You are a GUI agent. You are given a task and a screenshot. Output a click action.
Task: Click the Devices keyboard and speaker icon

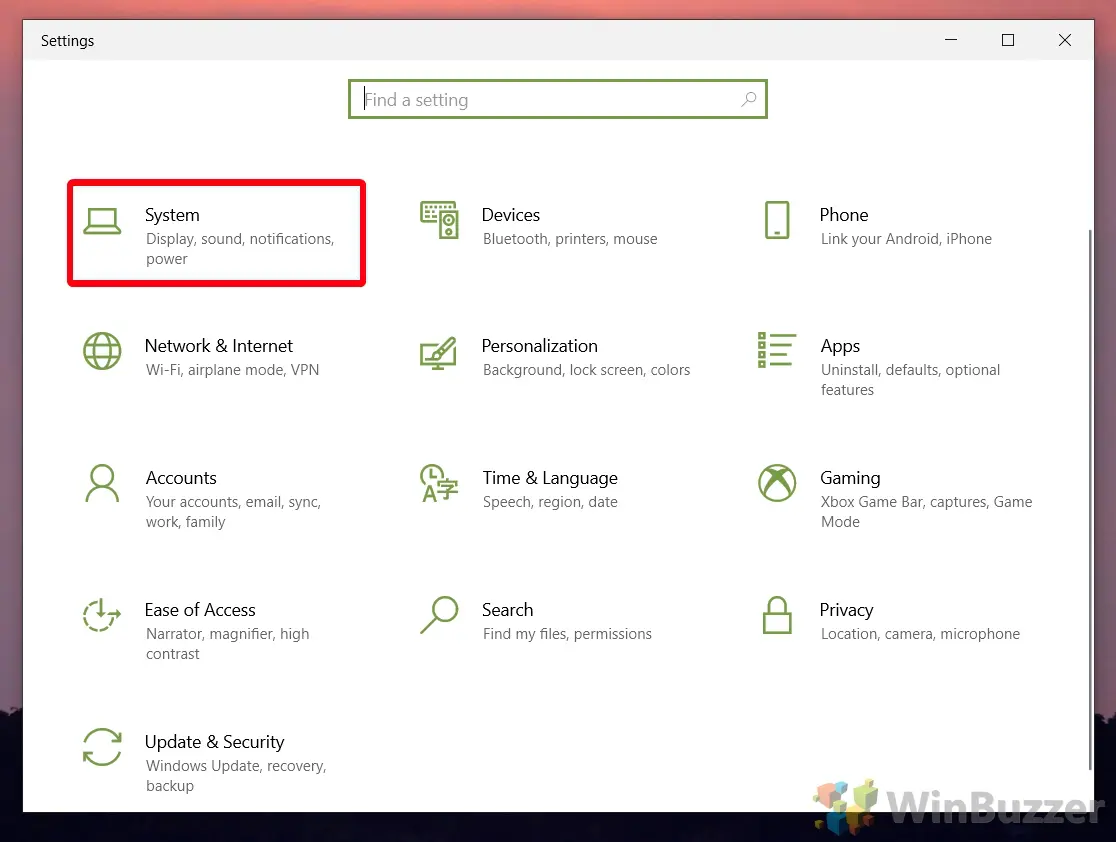tap(439, 220)
